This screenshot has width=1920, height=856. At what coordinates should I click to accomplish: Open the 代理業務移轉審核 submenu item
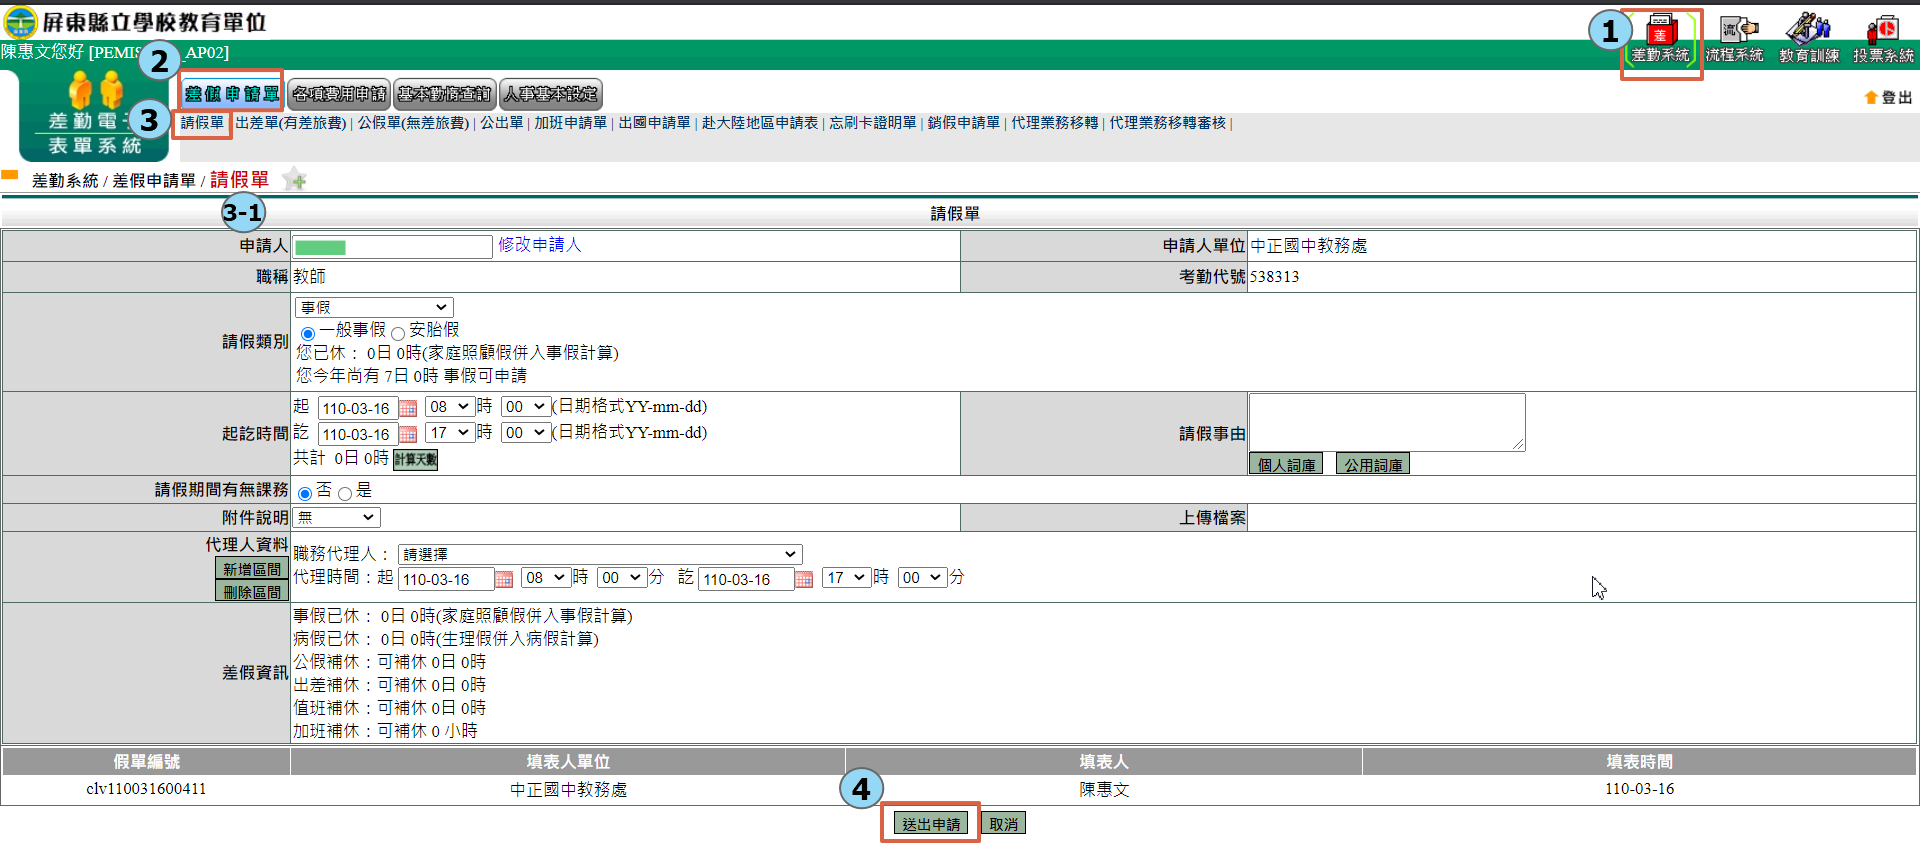tap(1168, 123)
